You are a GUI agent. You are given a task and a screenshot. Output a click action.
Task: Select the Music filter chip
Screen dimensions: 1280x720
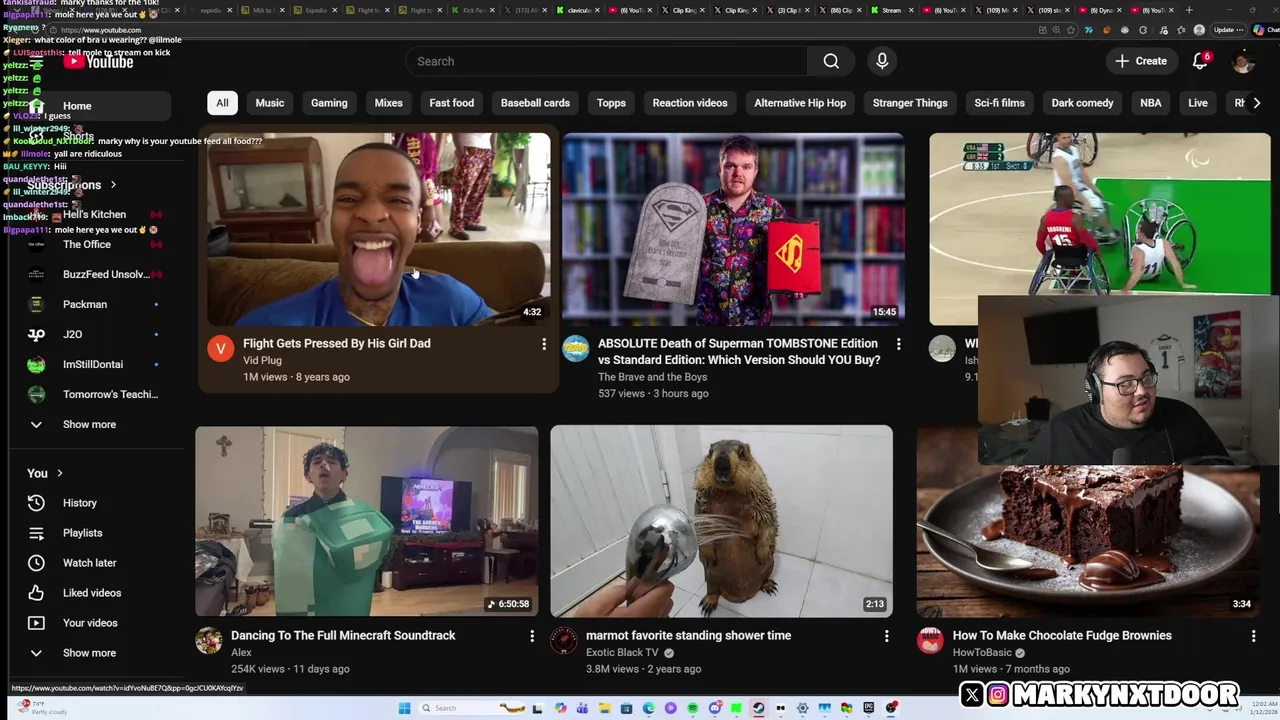pyautogui.click(x=270, y=103)
